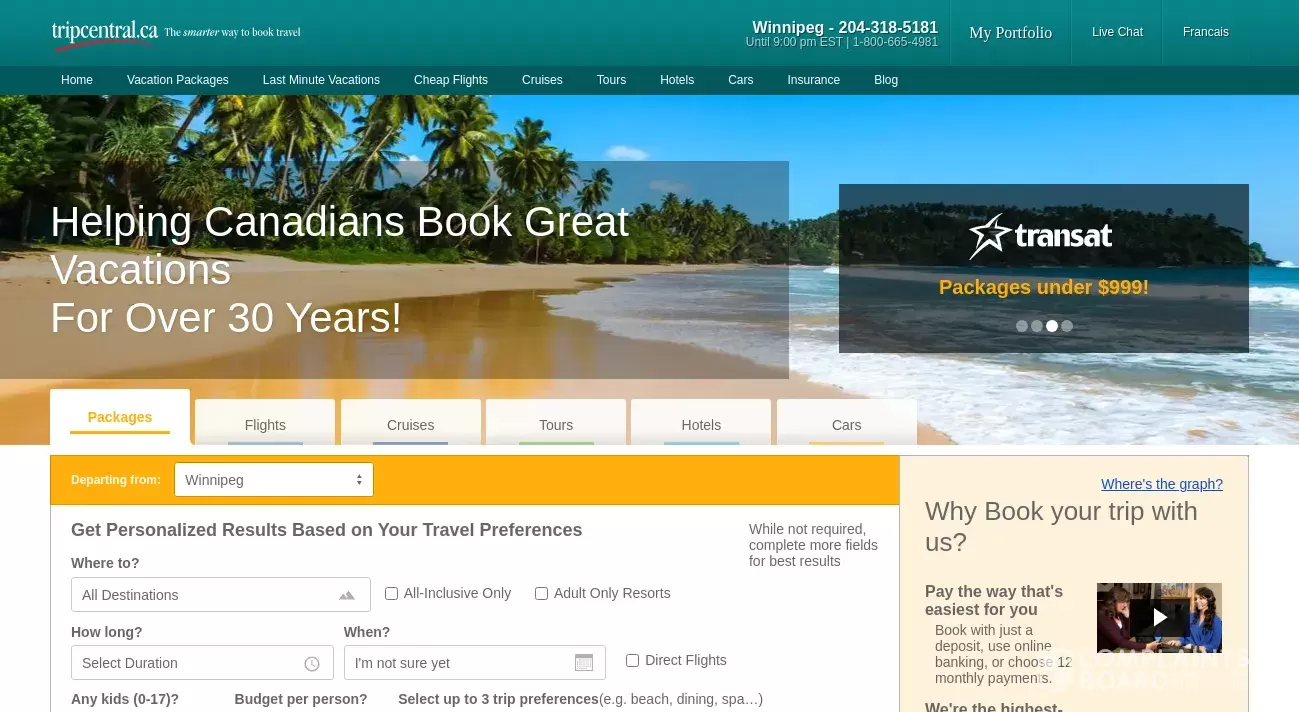Image resolution: width=1299 pixels, height=712 pixels.
Task: Open the calendar icon in When field
Action: 584,663
